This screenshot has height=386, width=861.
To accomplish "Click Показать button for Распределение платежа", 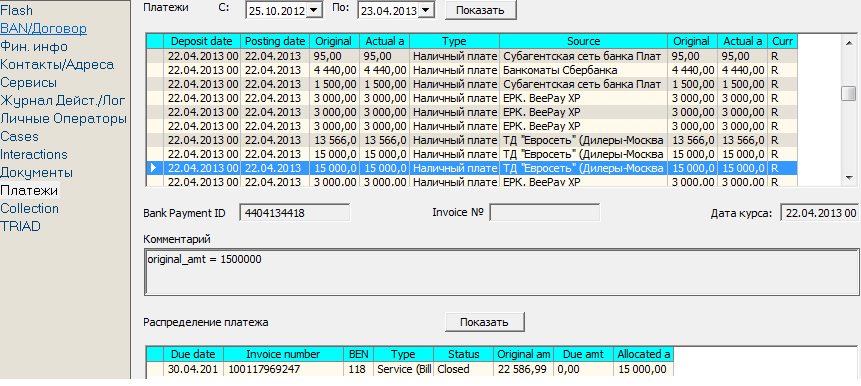I will pyautogui.click(x=484, y=322).
